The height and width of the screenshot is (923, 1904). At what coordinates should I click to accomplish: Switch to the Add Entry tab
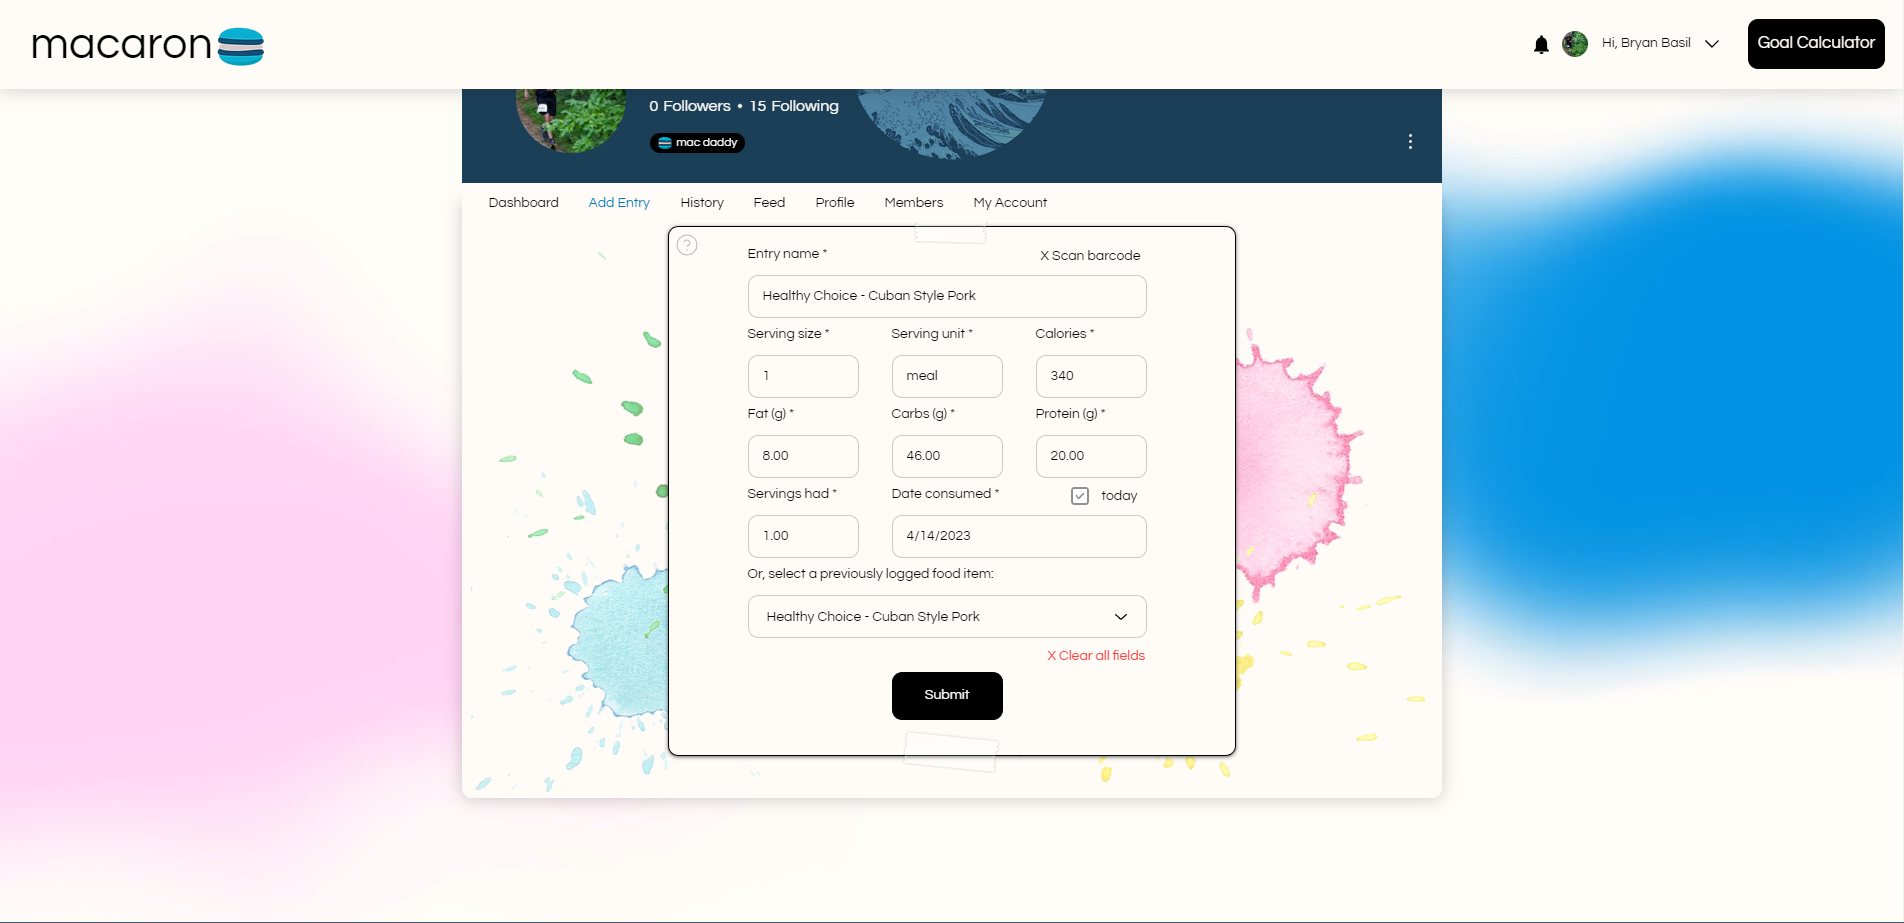(x=619, y=203)
